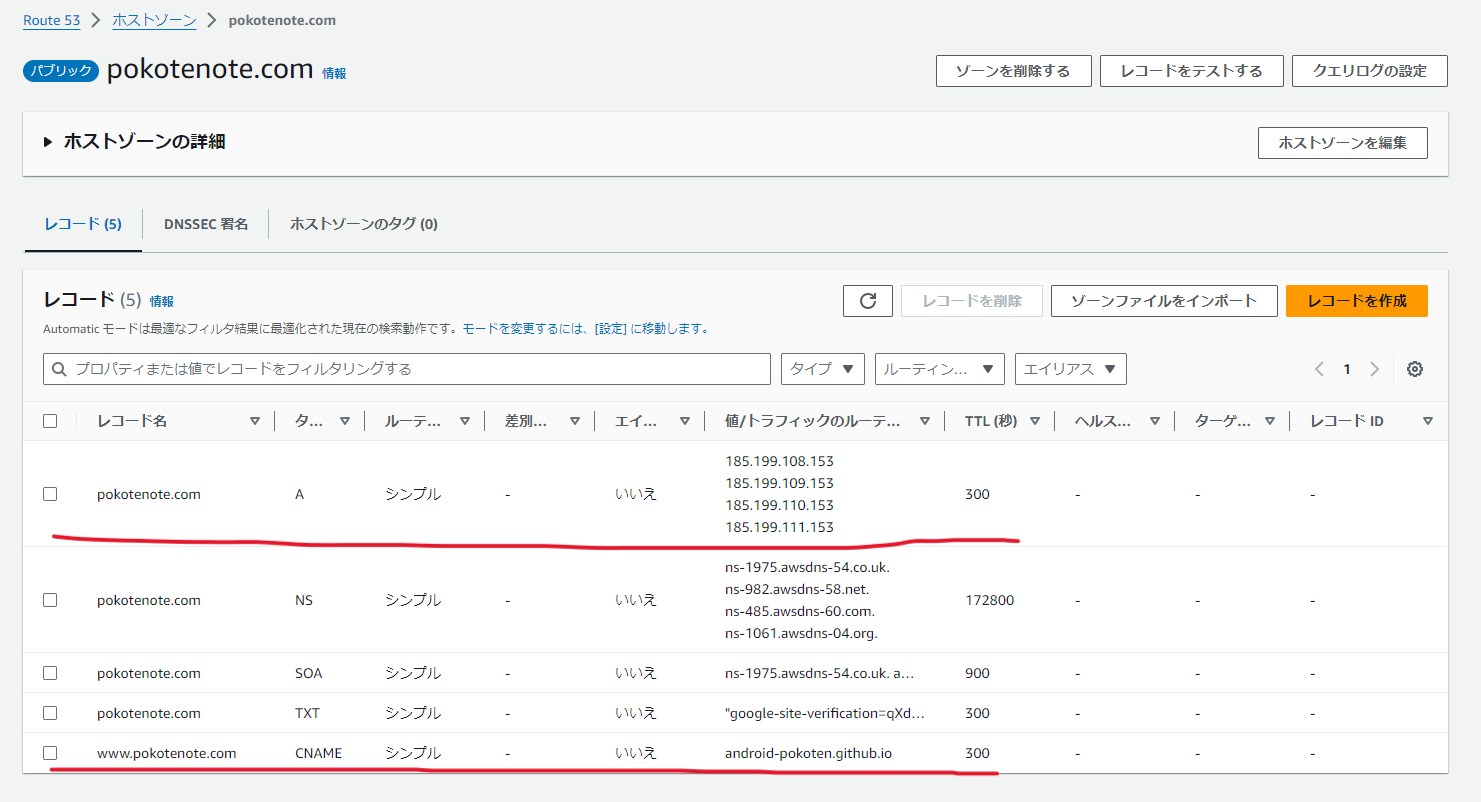This screenshot has width=1481, height=802.
Task: Open the タイプ filter dropdown
Action: pos(822,369)
